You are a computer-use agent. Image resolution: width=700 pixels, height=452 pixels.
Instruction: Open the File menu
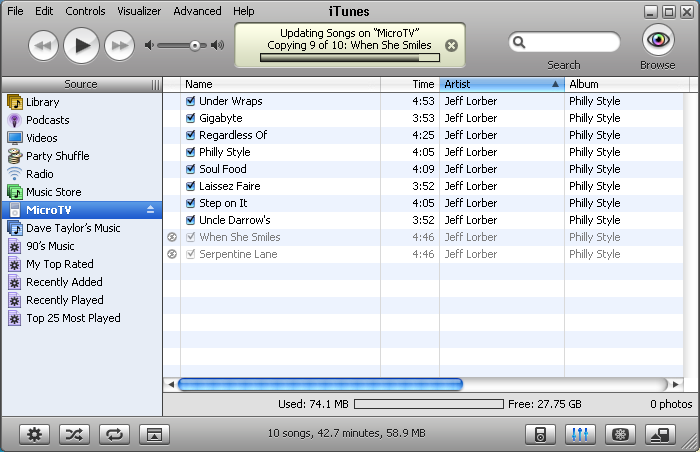[15, 11]
